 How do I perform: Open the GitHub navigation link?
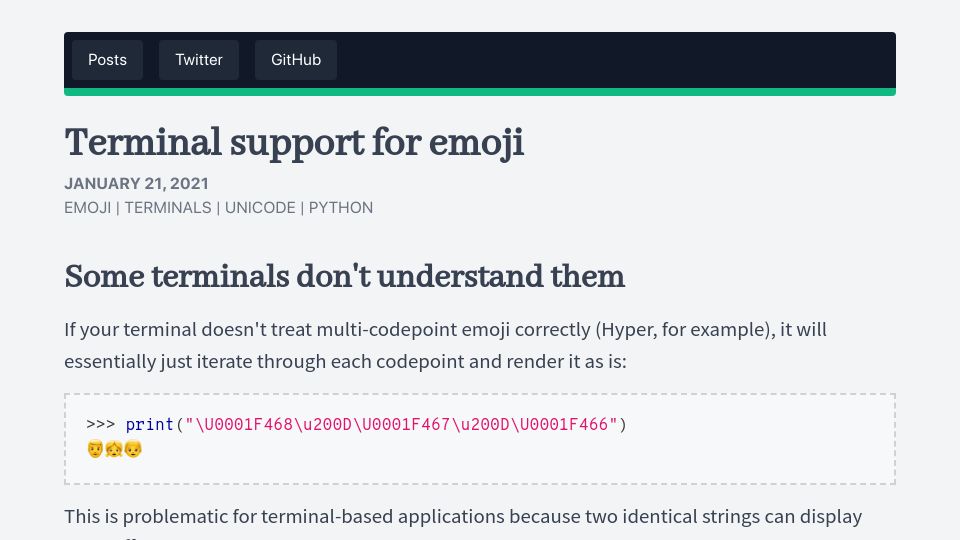click(296, 60)
